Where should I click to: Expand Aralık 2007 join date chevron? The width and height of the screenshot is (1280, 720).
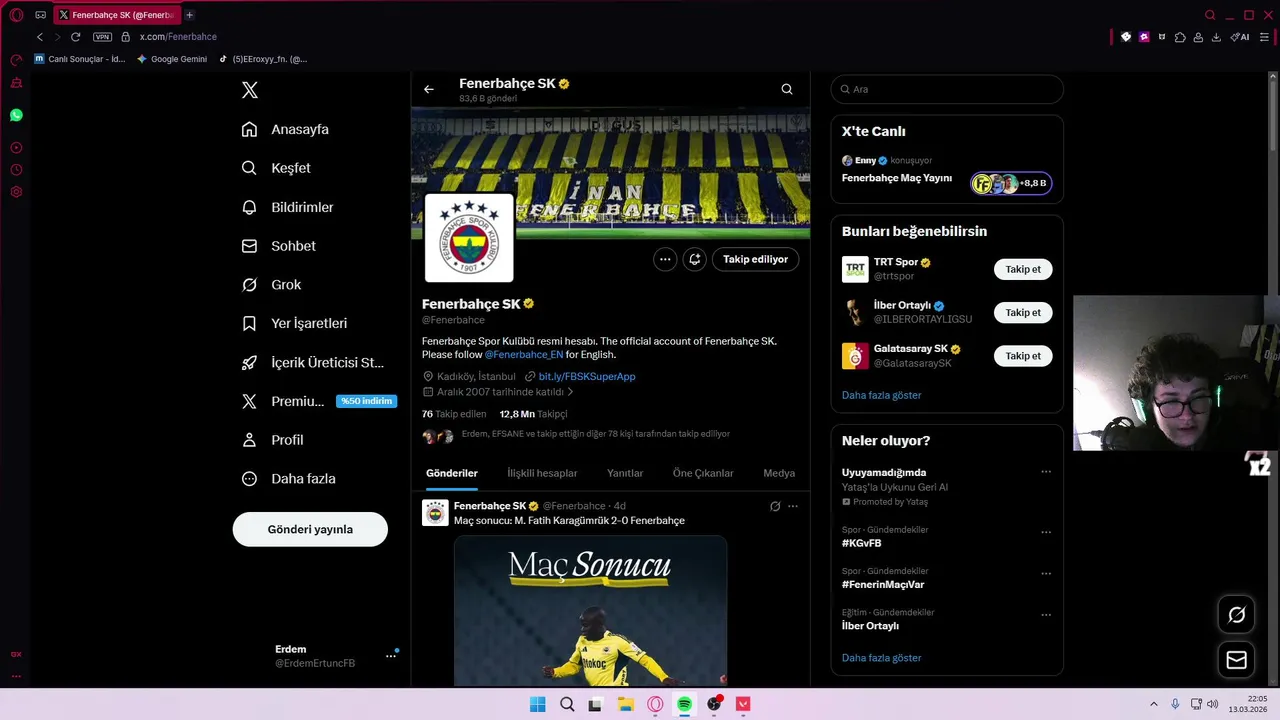570,392
